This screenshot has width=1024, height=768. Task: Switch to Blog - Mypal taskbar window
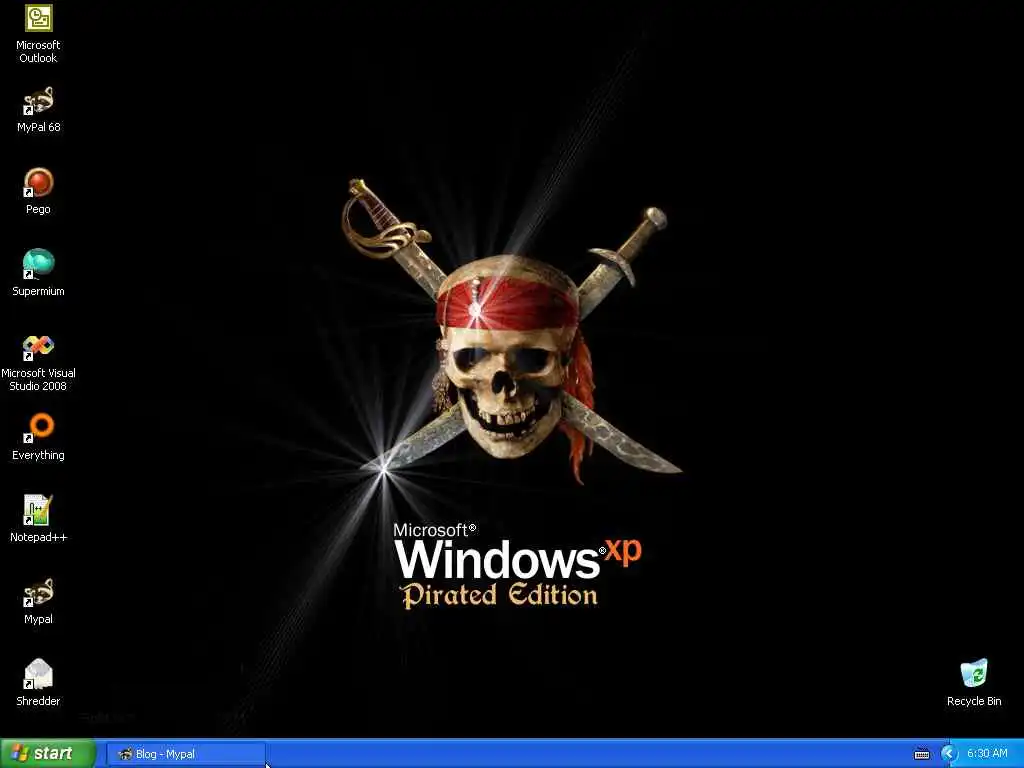tap(186, 754)
